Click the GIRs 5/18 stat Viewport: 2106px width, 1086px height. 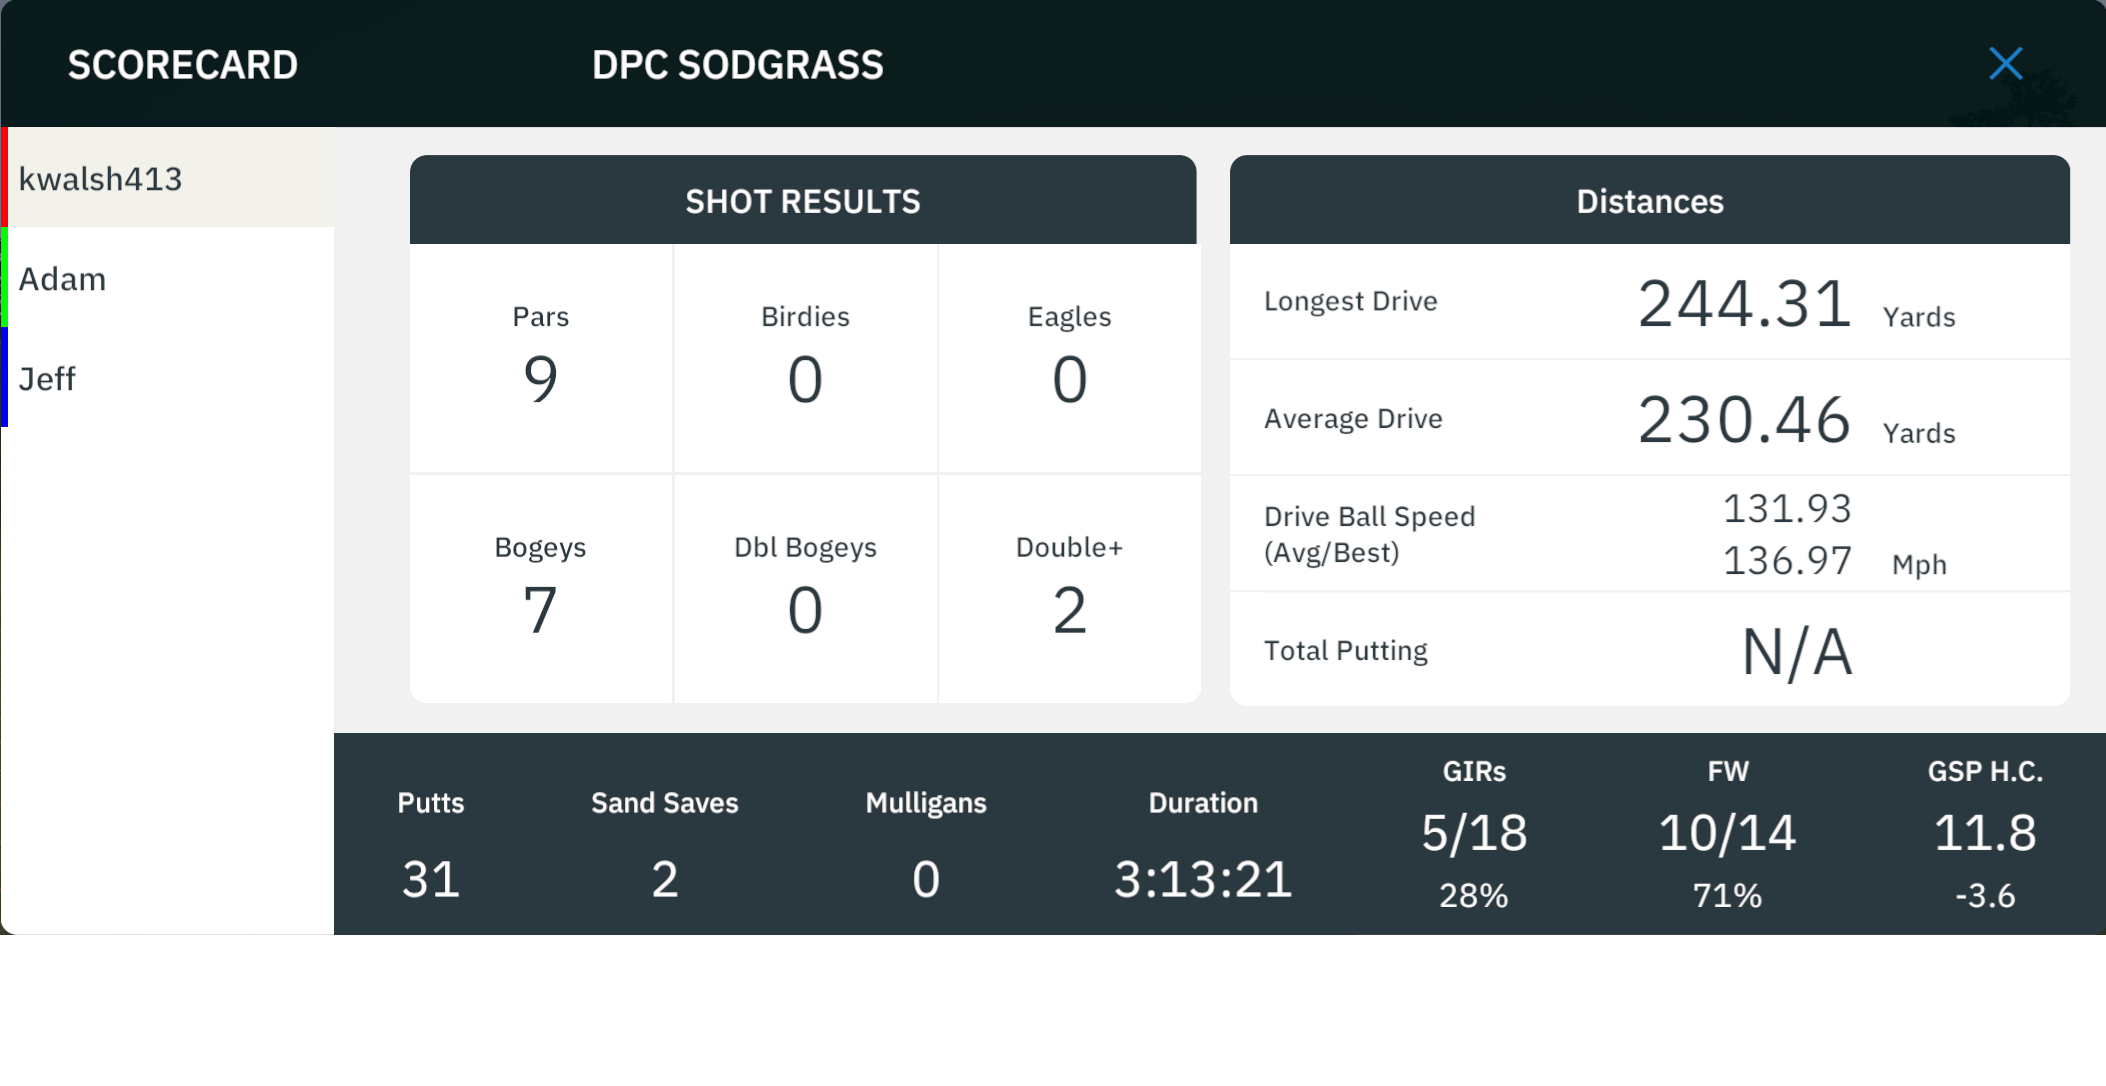coord(1474,835)
